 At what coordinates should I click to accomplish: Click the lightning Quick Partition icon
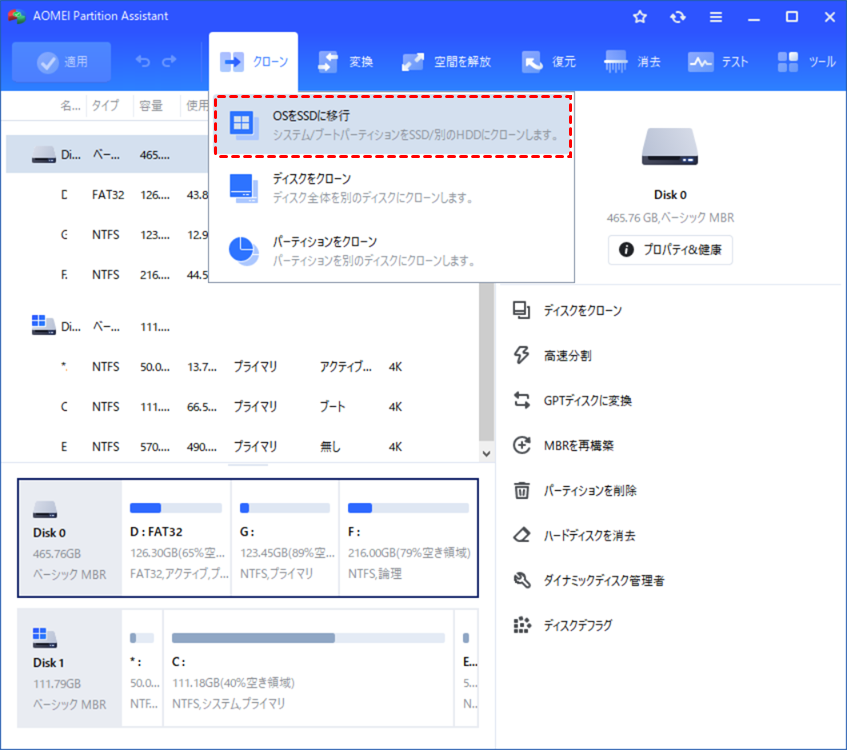tap(521, 355)
